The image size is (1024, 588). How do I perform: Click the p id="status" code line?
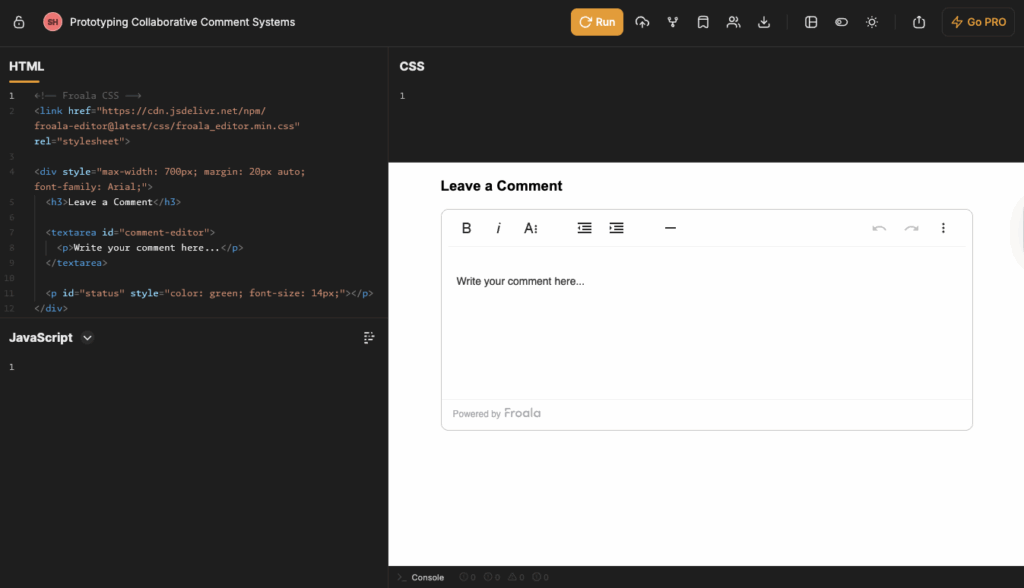(x=209, y=293)
